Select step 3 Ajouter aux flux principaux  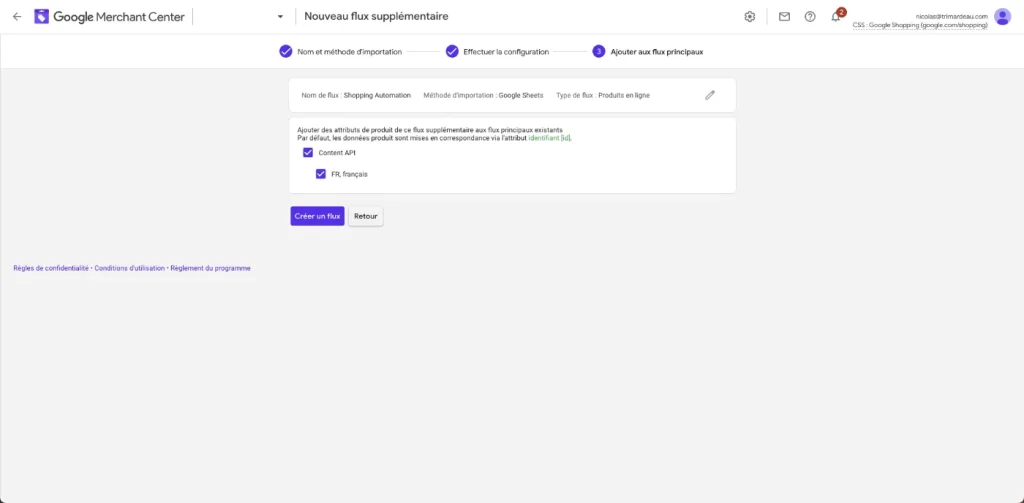click(x=648, y=52)
